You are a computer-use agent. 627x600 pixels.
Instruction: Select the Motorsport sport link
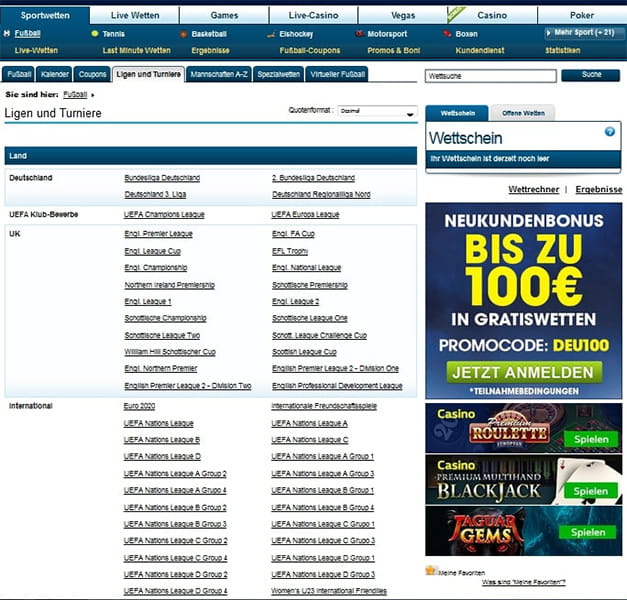pyautogui.click(x=387, y=34)
